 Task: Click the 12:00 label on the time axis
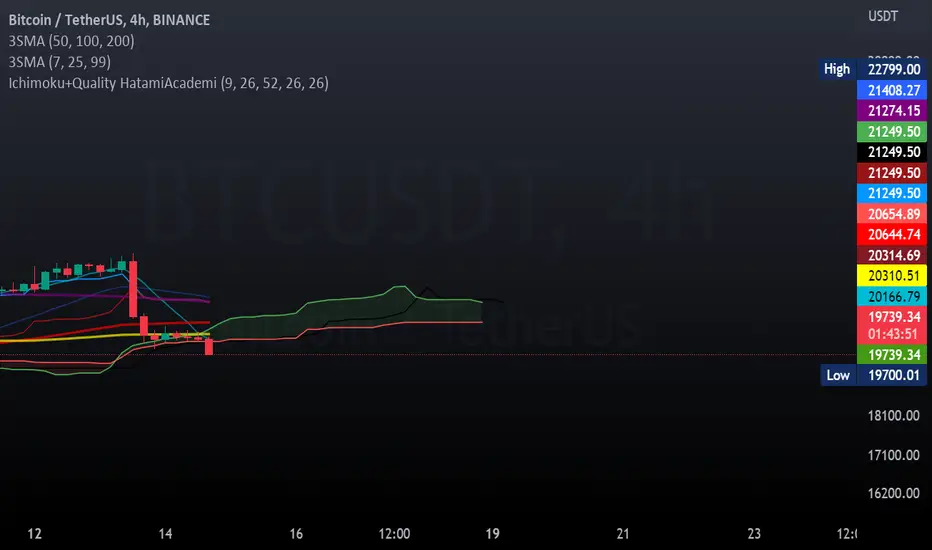(395, 534)
